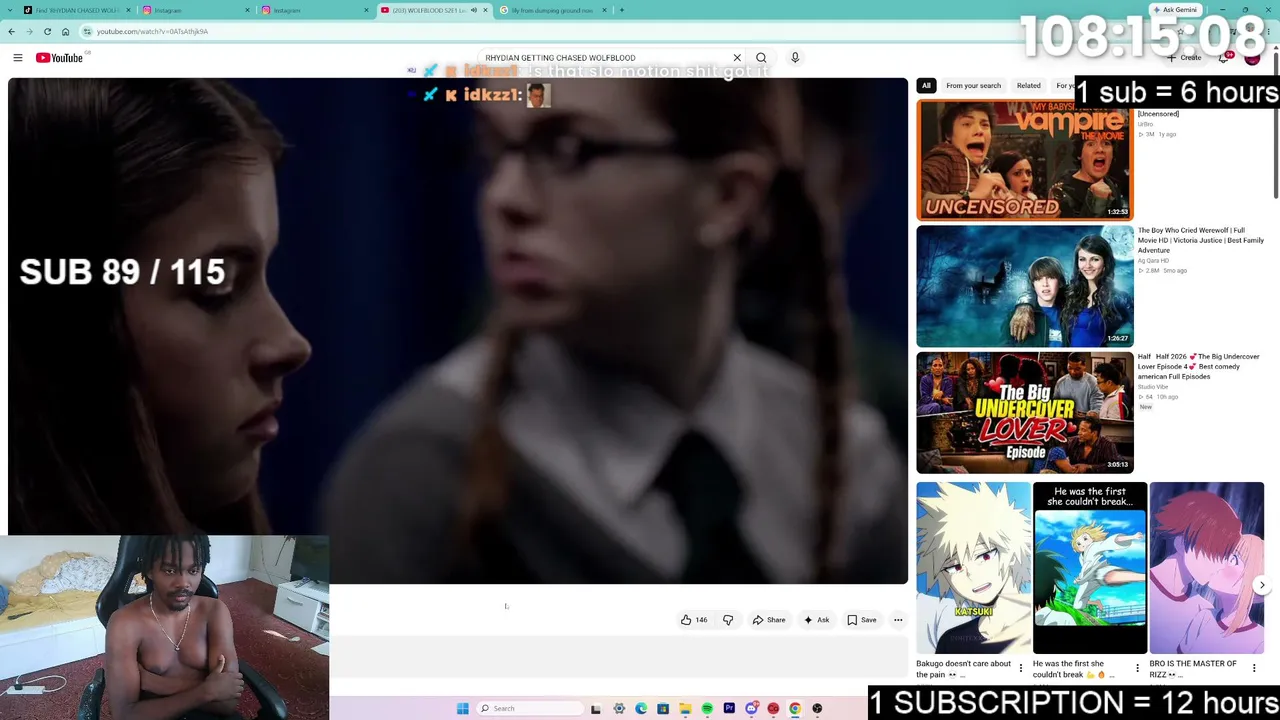Open the YouTube hamburger guide menu
Screen dimensions: 1280x720
pyautogui.click(x=18, y=58)
